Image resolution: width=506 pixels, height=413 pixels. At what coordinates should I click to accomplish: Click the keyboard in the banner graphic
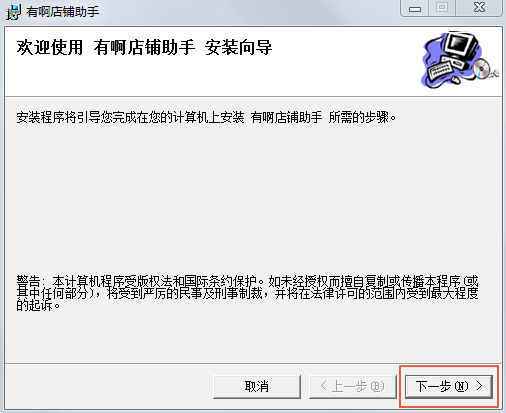click(x=440, y=69)
